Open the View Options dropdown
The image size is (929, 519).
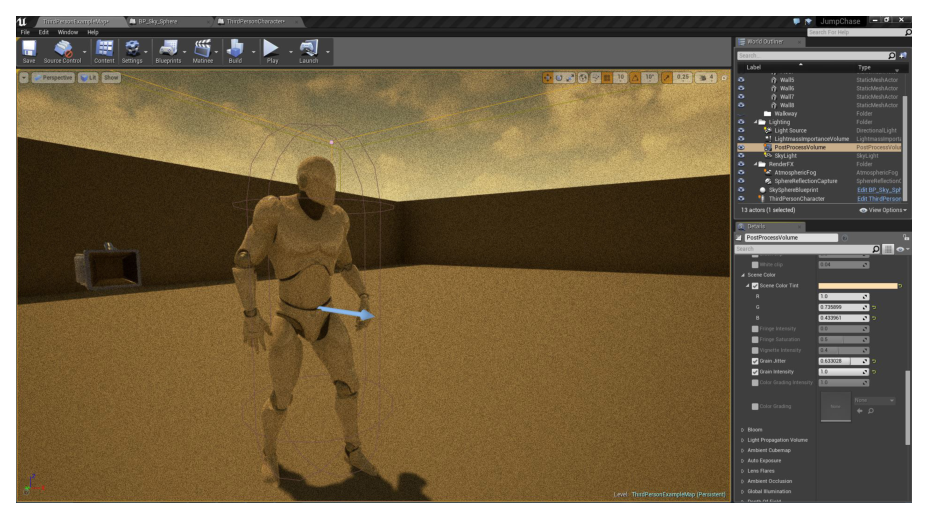coord(883,210)
